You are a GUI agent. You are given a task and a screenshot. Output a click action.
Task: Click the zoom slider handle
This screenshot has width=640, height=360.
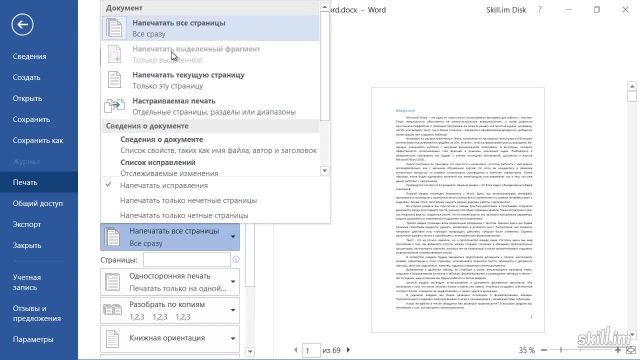click(561, 350)
